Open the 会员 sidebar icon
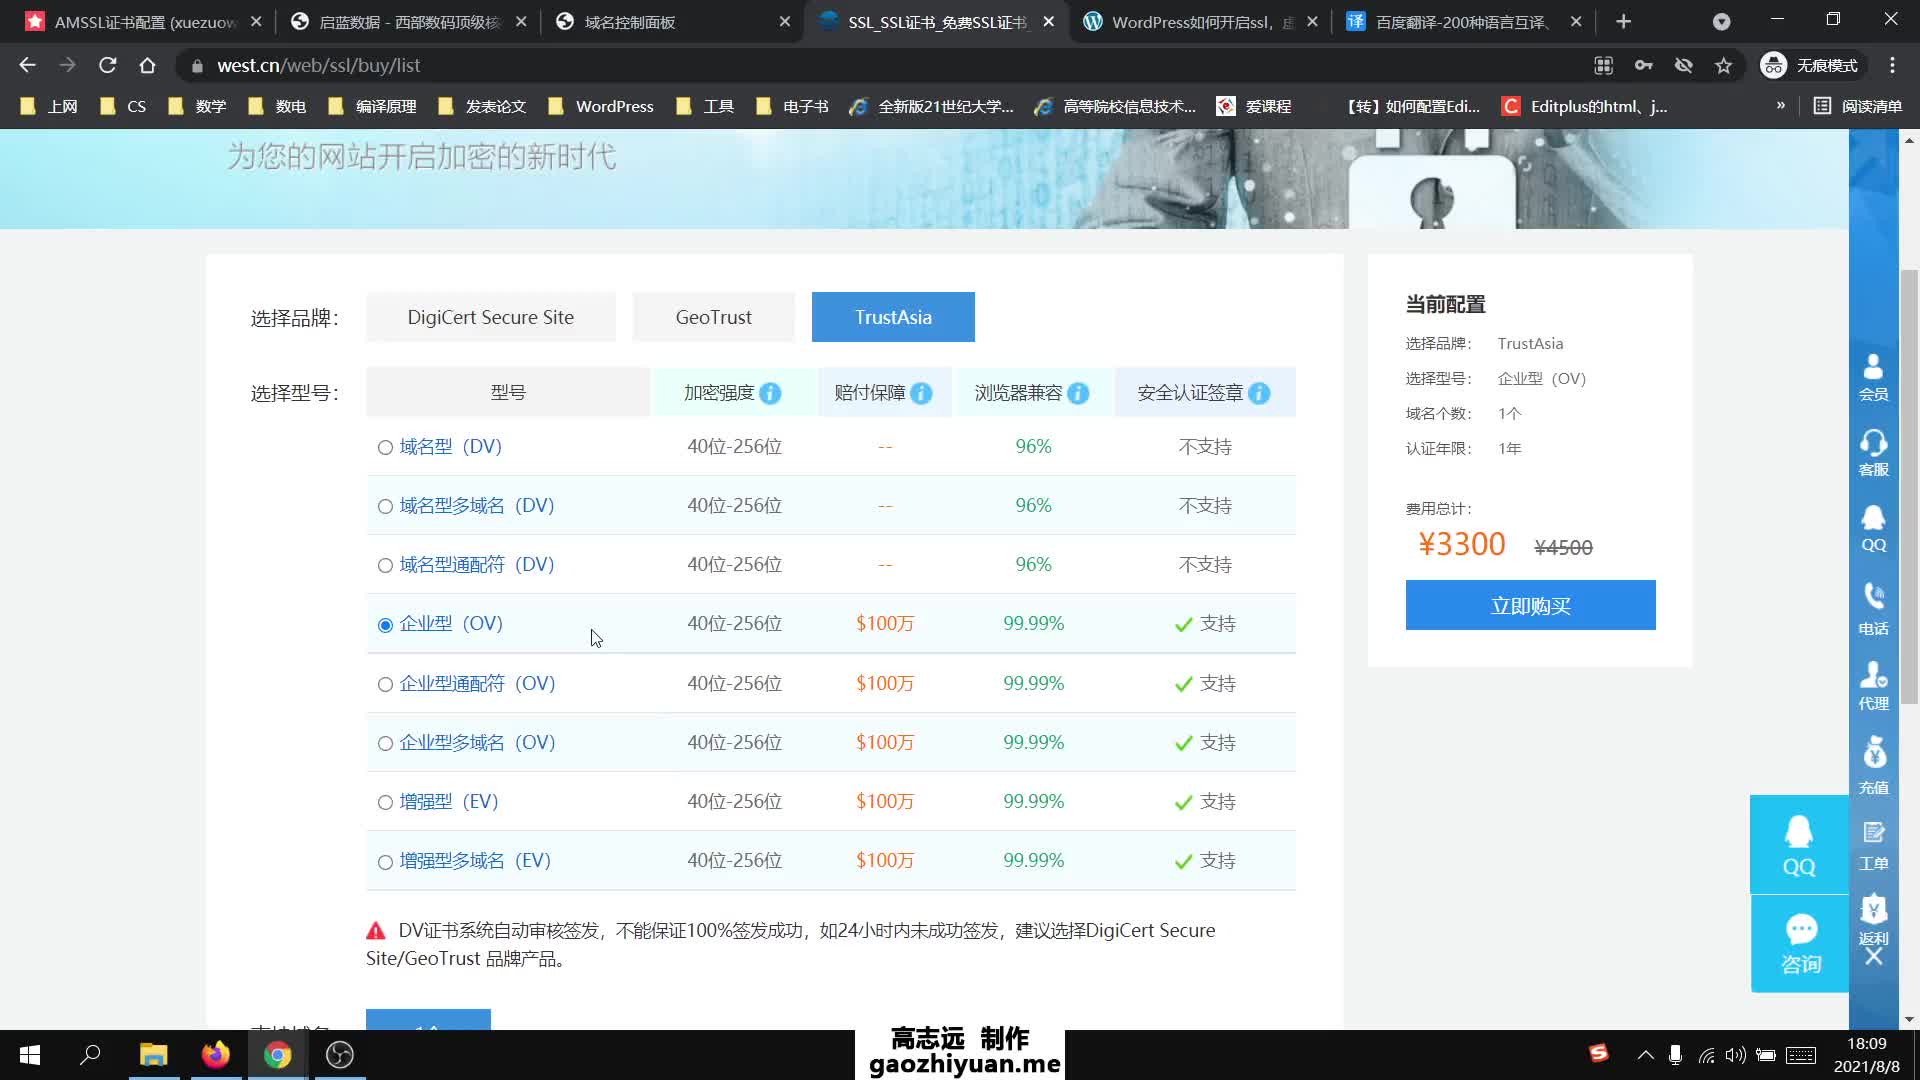Image resolution: width=1920 pixels, height=1080 pixels. 1873,377
